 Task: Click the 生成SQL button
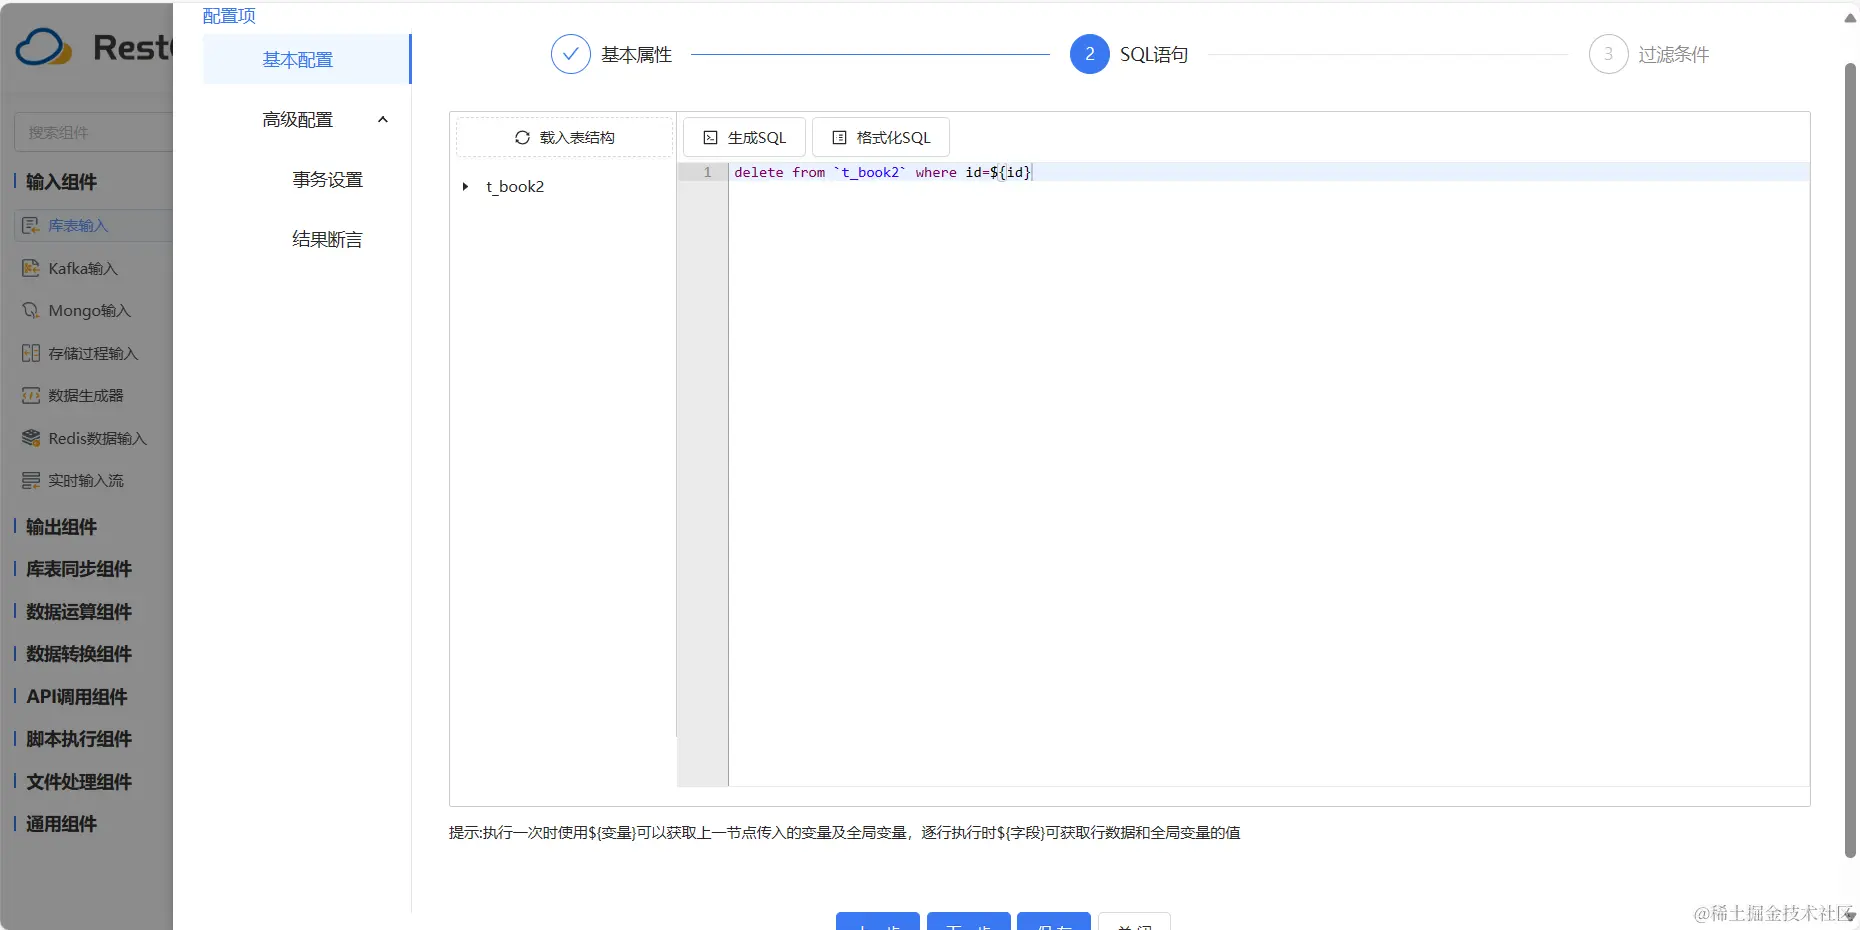[x=744, y=138]
